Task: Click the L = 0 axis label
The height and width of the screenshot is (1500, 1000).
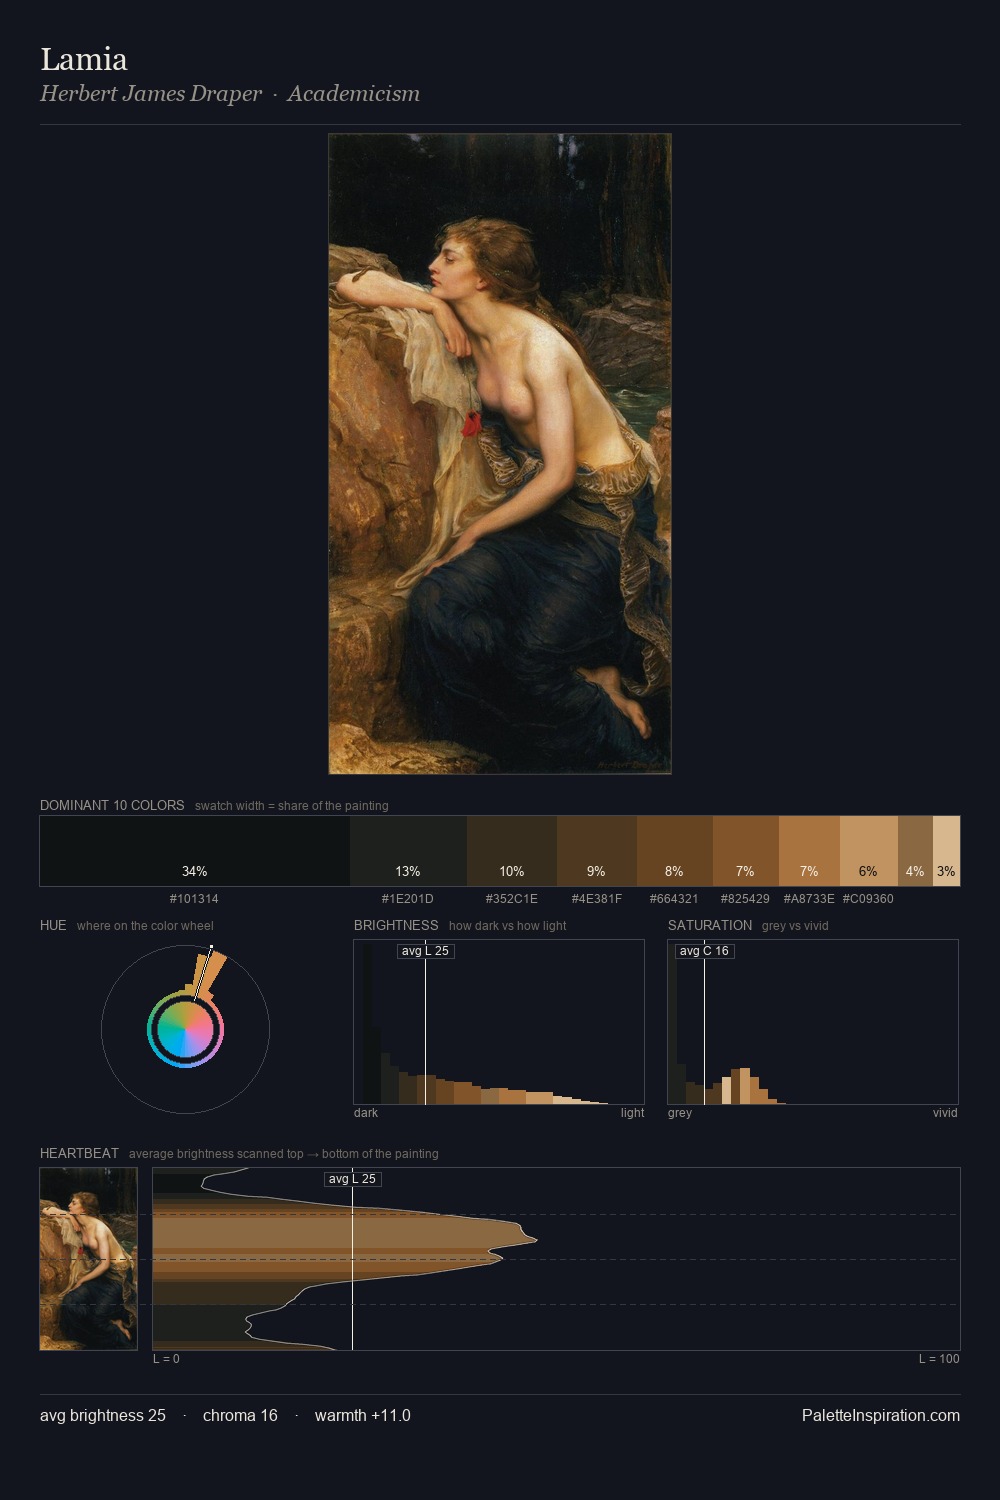Action: point(166,1359)
